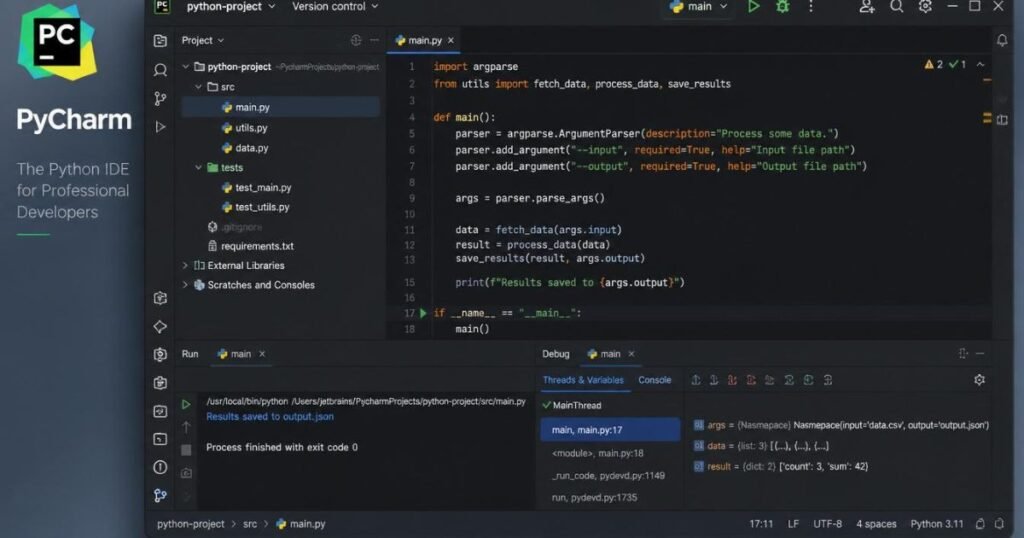Viewport: 1024px width, 538px height.
Task: Open the python-project dropdown in title bar
Action: (231, 7)
